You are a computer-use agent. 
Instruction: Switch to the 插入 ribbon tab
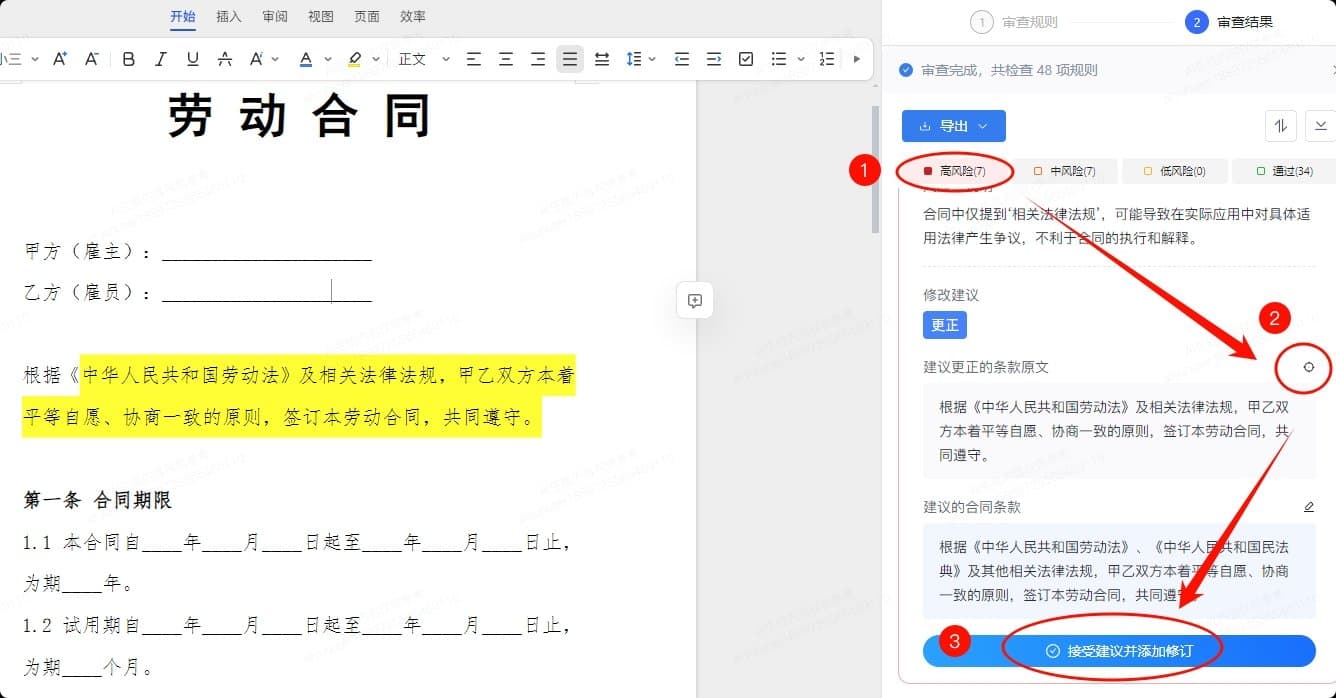click(x=228, y=16)
